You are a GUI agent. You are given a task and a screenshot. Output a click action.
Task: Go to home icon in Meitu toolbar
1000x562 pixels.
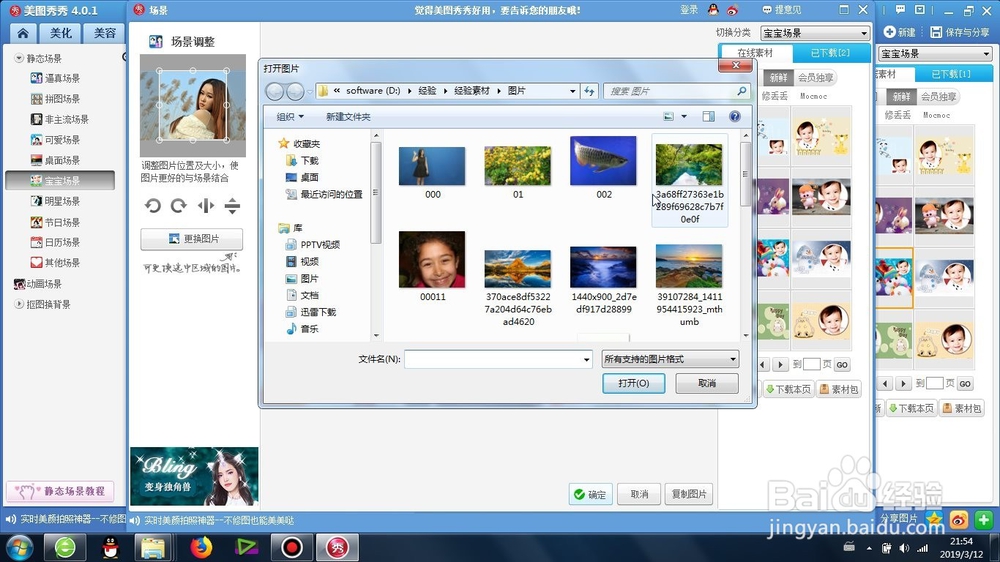click(23, 33)
